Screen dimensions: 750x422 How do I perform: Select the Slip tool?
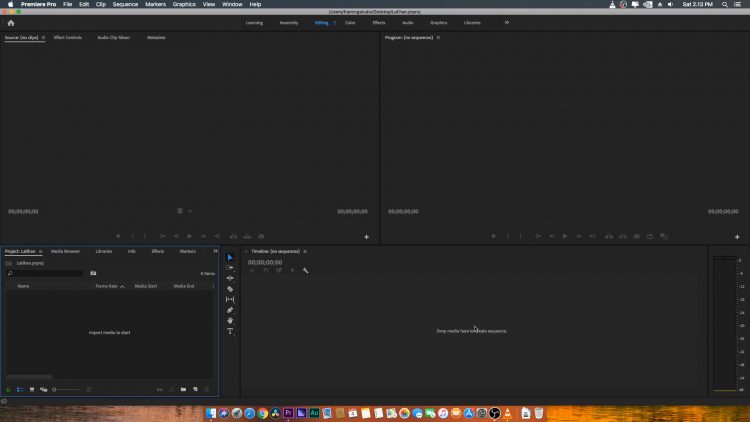point(230,300)
